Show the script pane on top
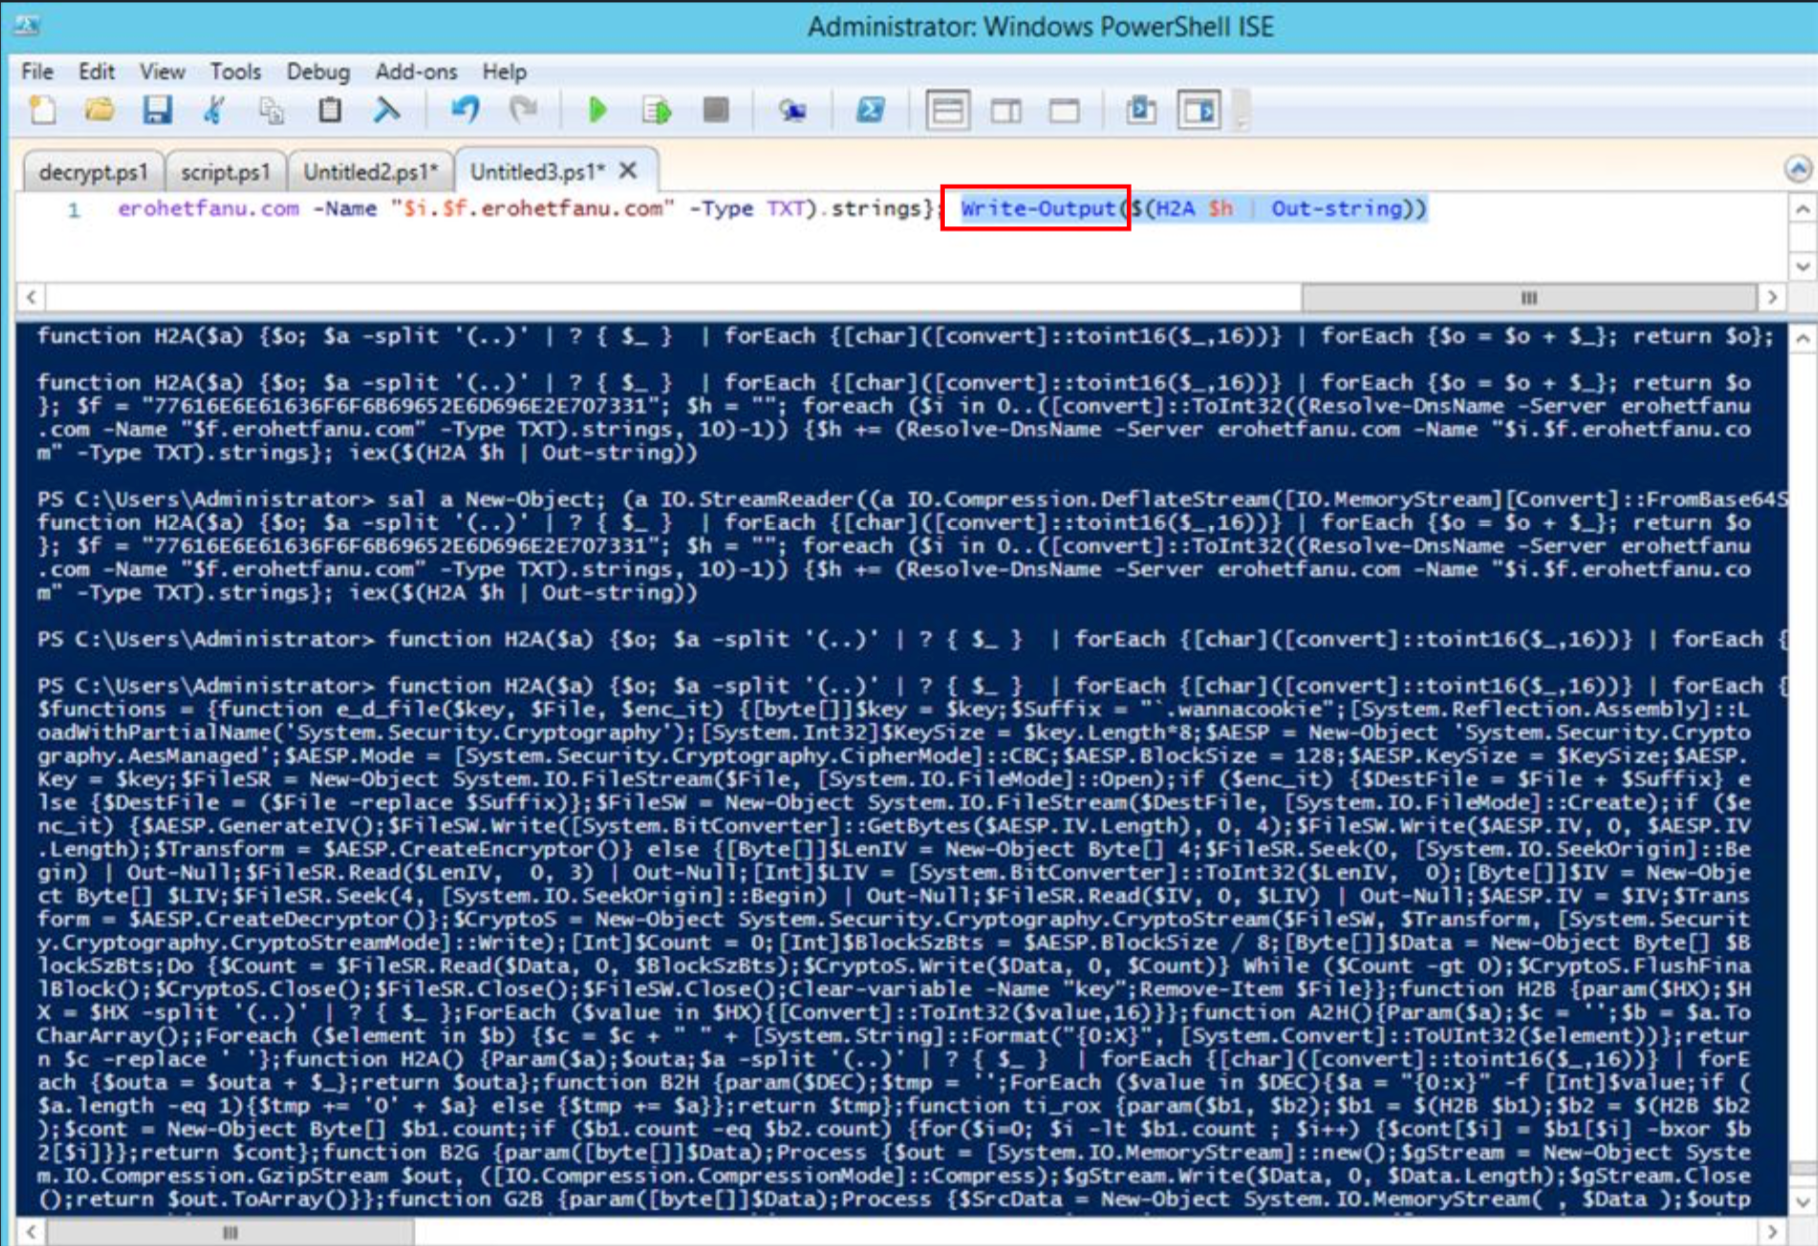This screenshot has width=1818, height=1246. tap(947, 110)
